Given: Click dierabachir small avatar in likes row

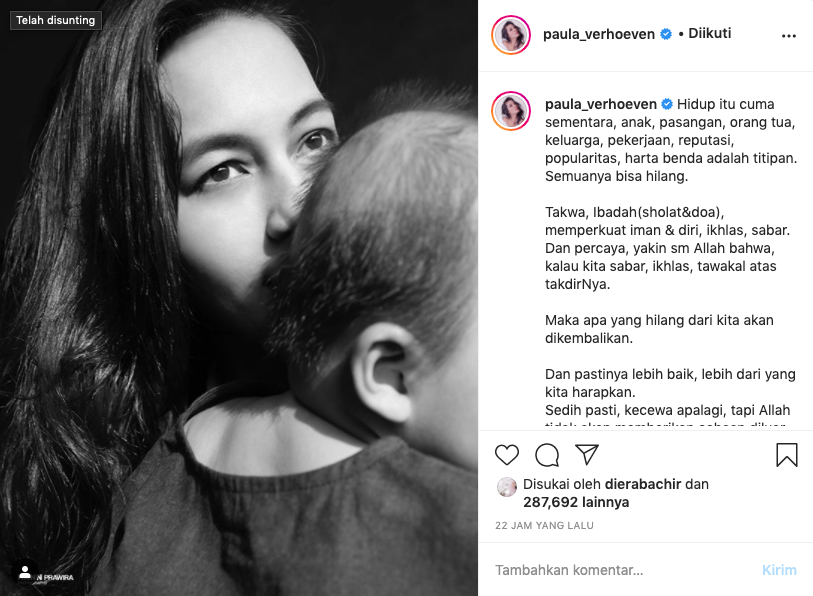Looking at the screenshot, I should click(507, 487).
